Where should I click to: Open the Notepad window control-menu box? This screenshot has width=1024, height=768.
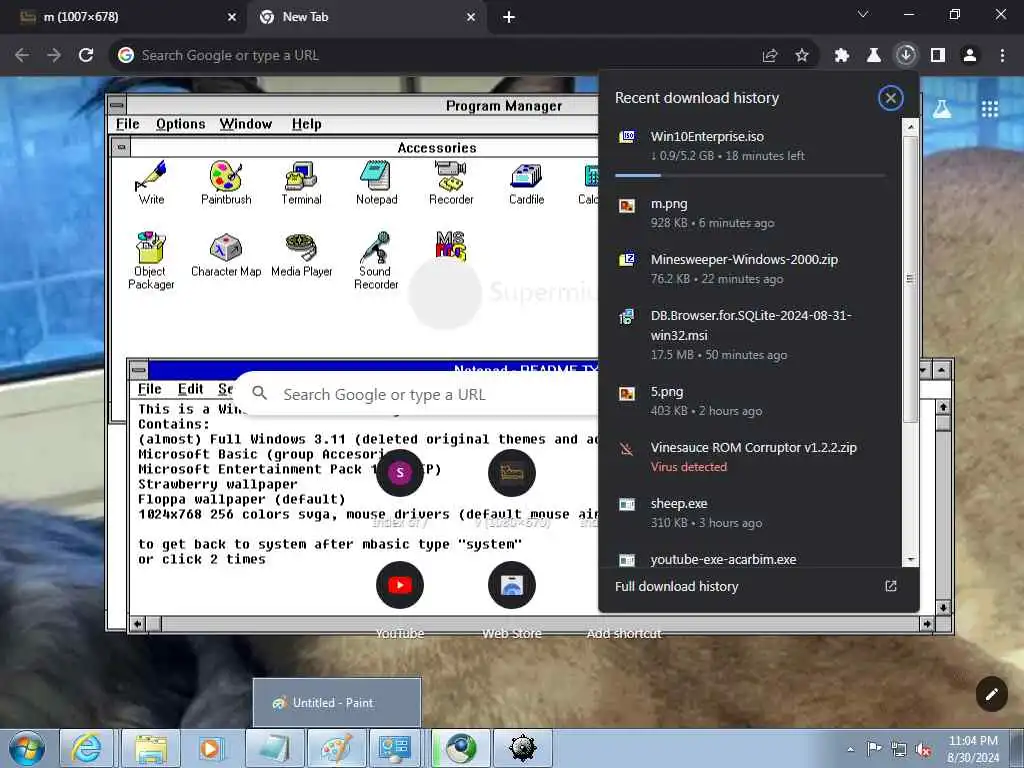[x=138, y=370]
